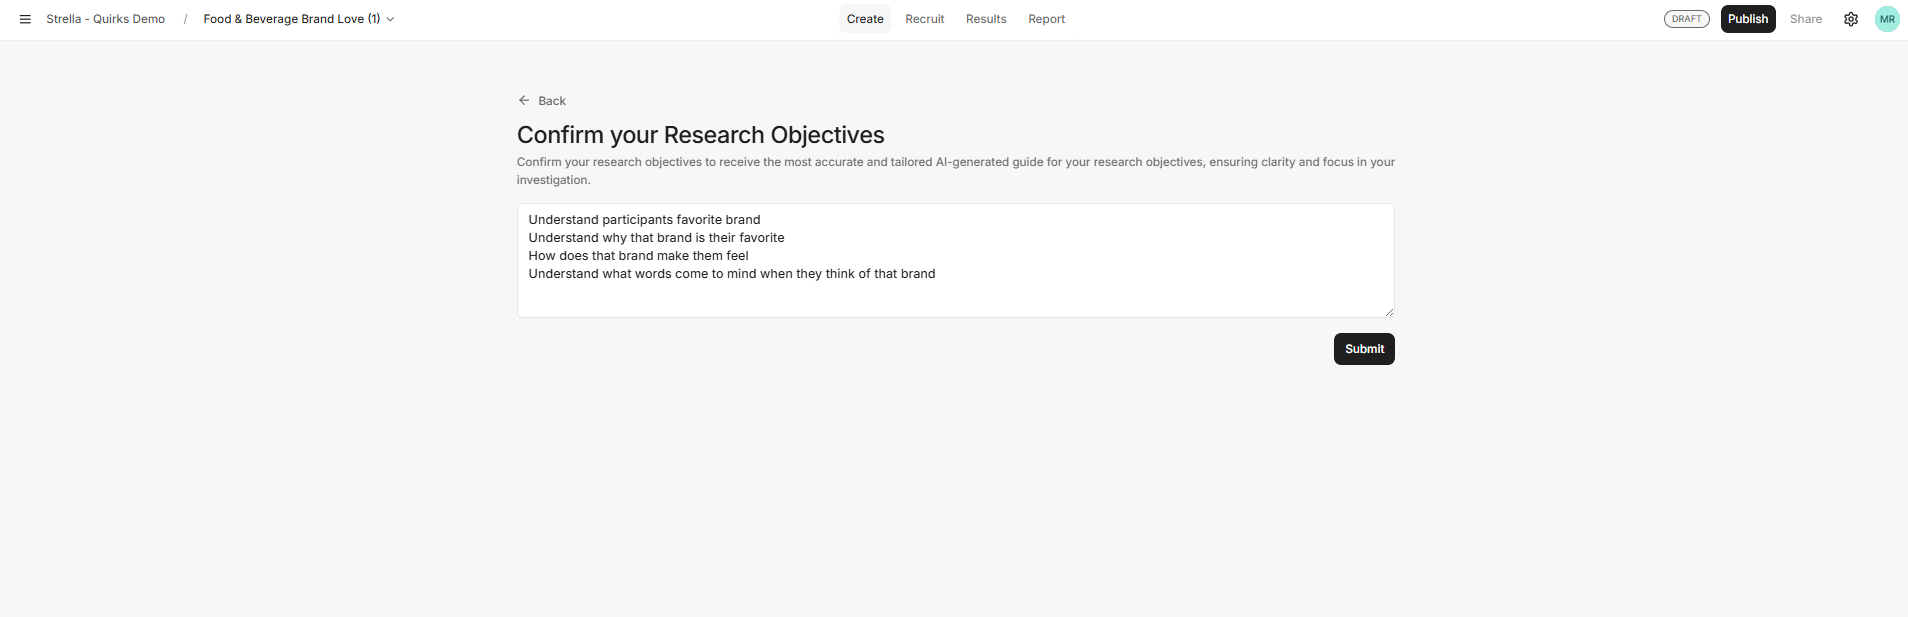The height and width of the screenshot is (617, 1908).
Task: Switch to the Report tab
Action: pyautogui.click(x=1047, y=19)
